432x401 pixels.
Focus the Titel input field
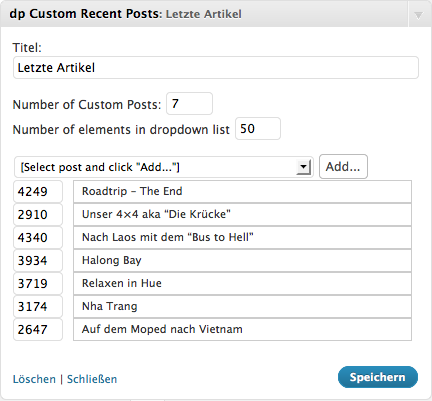pos(216,68)
